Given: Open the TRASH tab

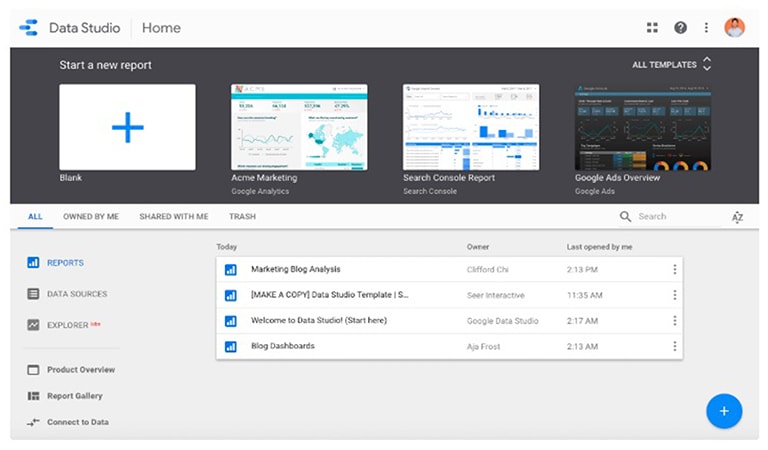Looking at the screenshot, I should coord(242,216).
